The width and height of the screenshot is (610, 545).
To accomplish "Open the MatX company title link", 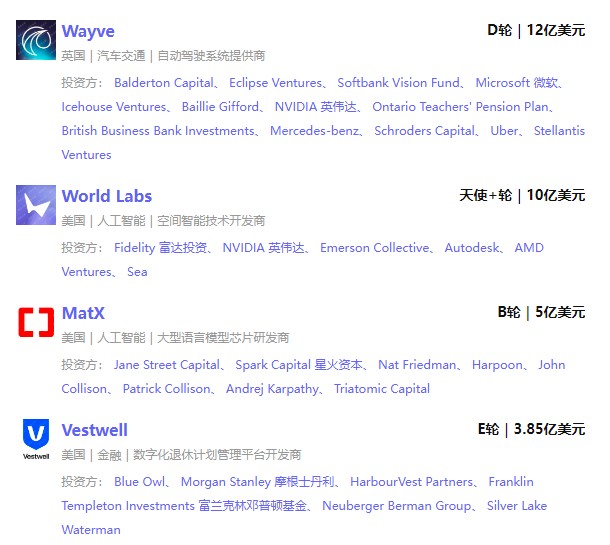I will coord(83,313).
